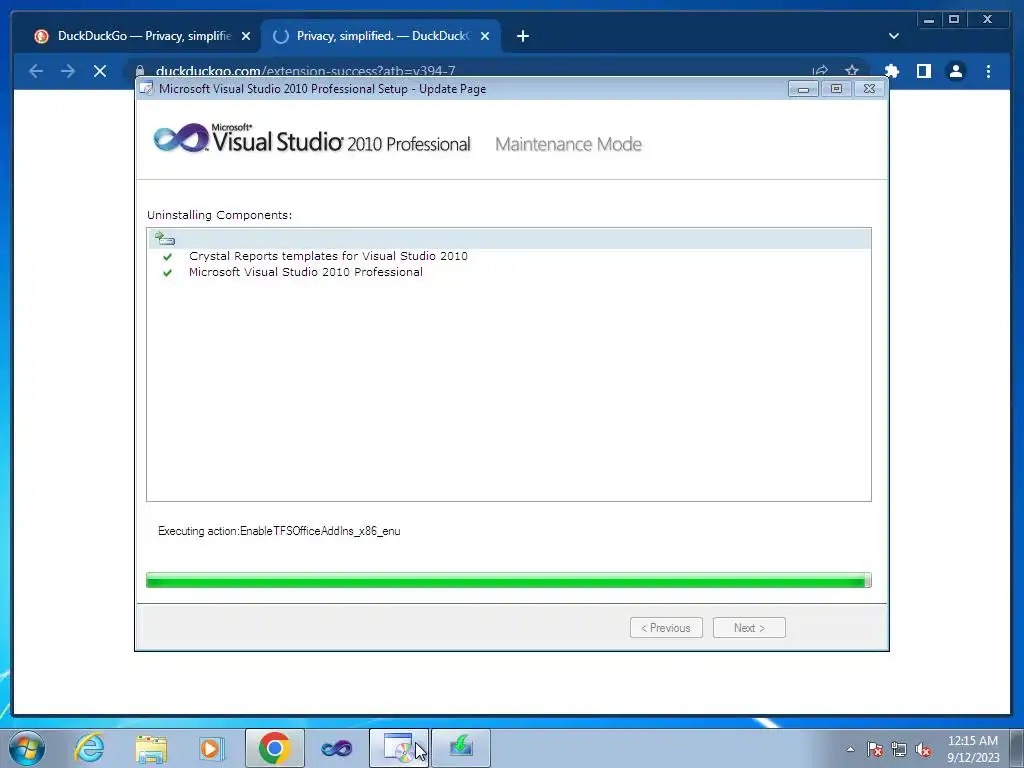Click the duckduckgo.com address bar
Screen dimensions: 1024x768
click(x=470, y=71)
